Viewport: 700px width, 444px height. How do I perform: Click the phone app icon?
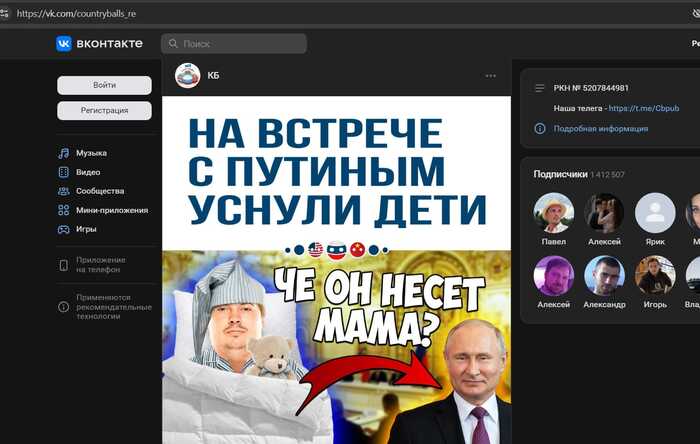pos(64,265)
